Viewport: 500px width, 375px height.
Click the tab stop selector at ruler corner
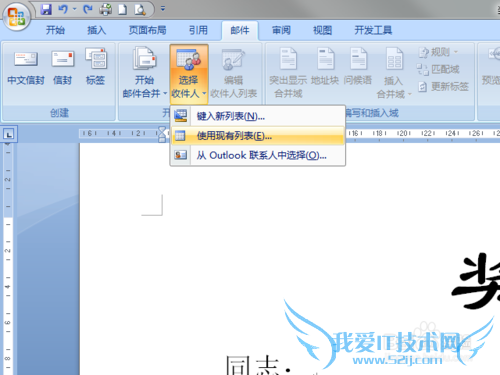(x=9, y=134)
